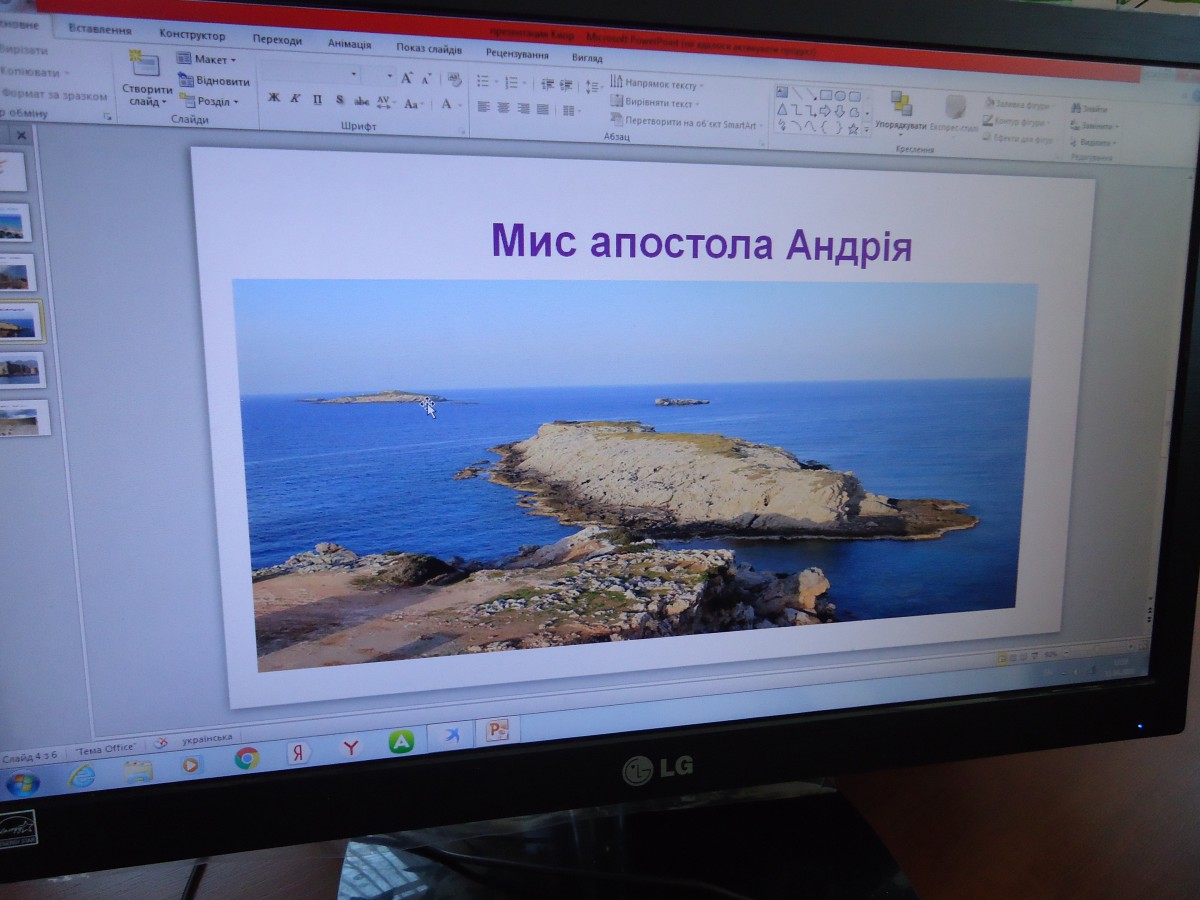Click the Упорядкувати (Arrange) icon
The width and height of the screenshot is (1200, 900).
pos(901,104)
